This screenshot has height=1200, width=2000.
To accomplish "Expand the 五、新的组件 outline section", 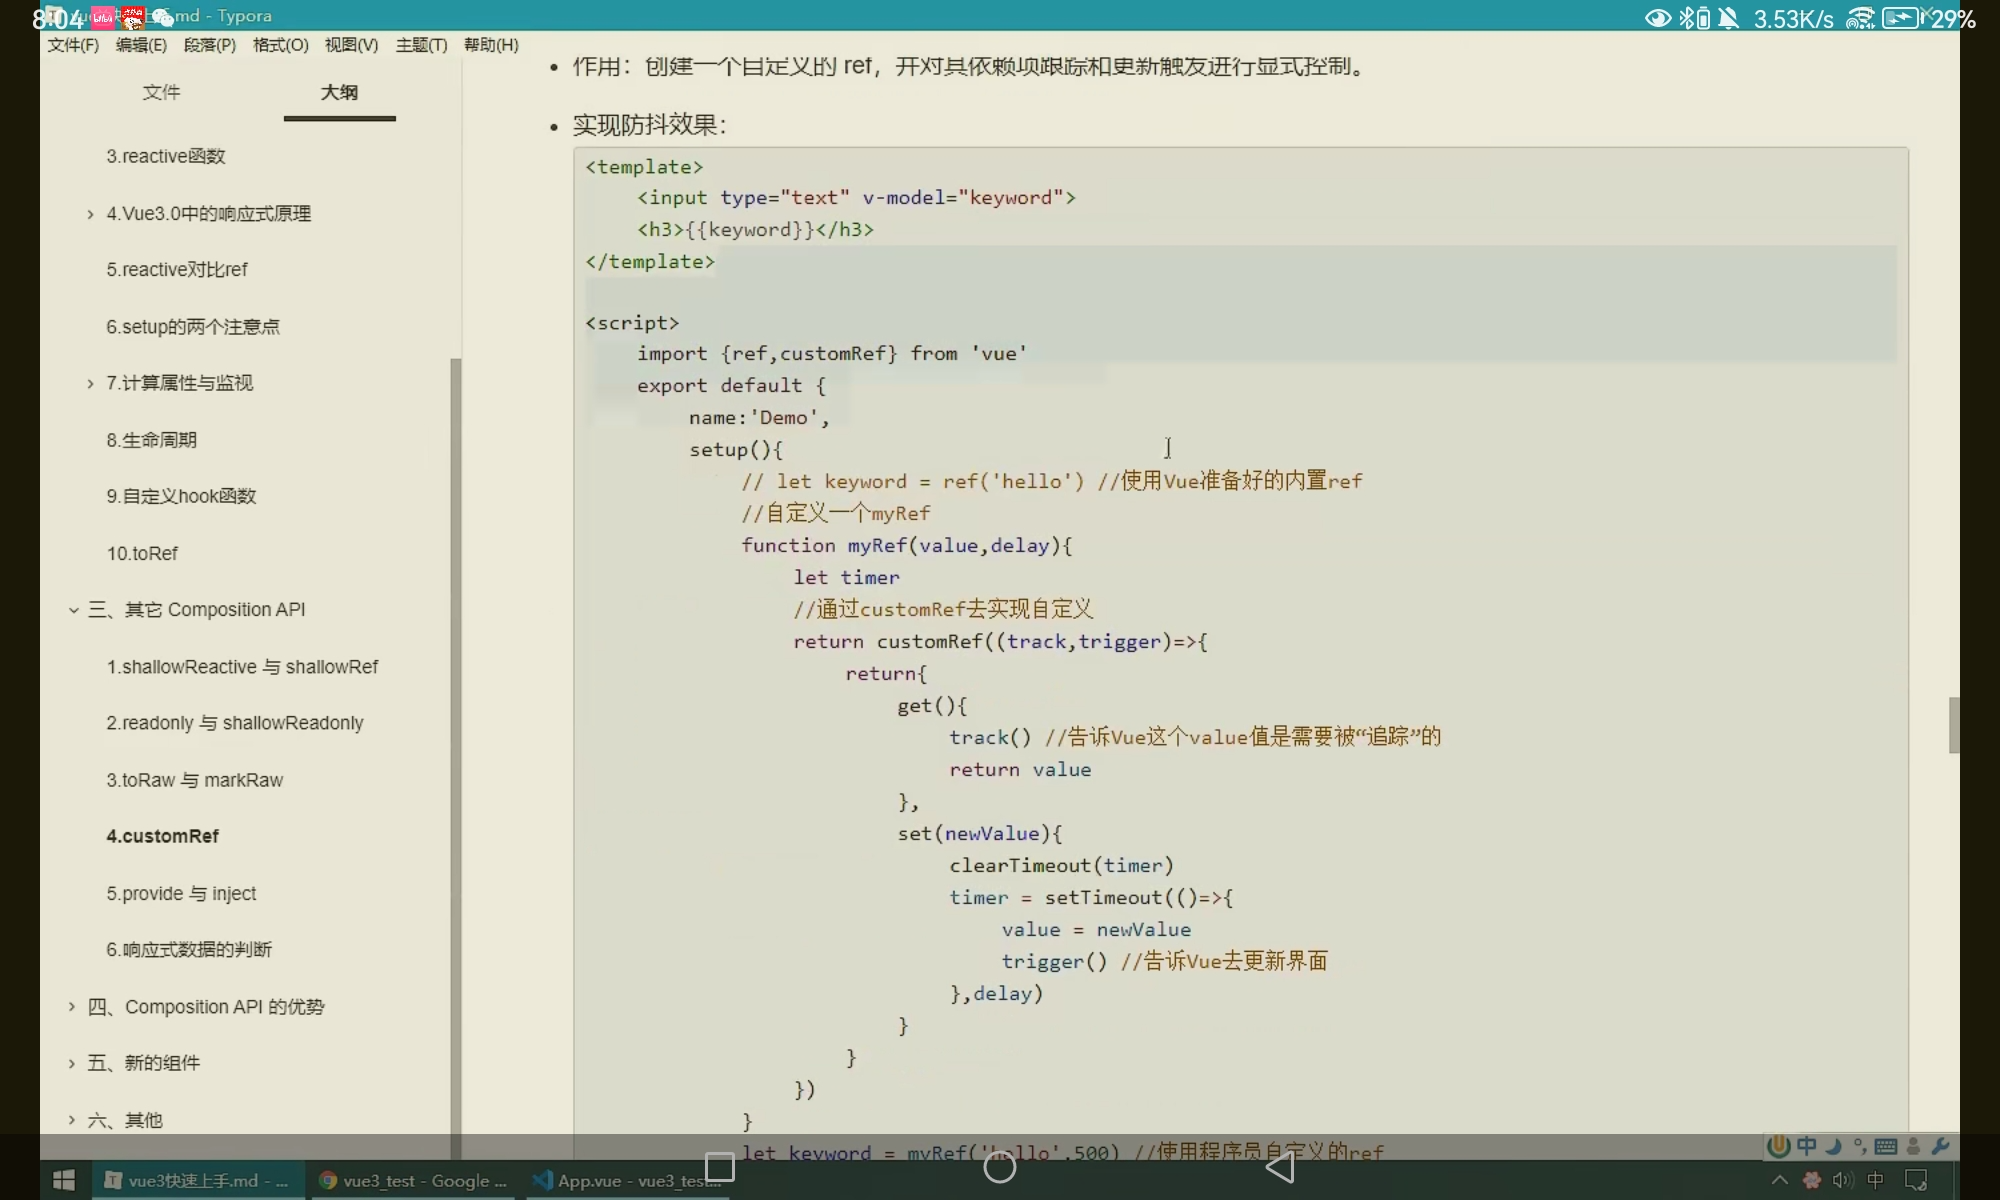I will pyautogui.click(x=71, y=1063).
